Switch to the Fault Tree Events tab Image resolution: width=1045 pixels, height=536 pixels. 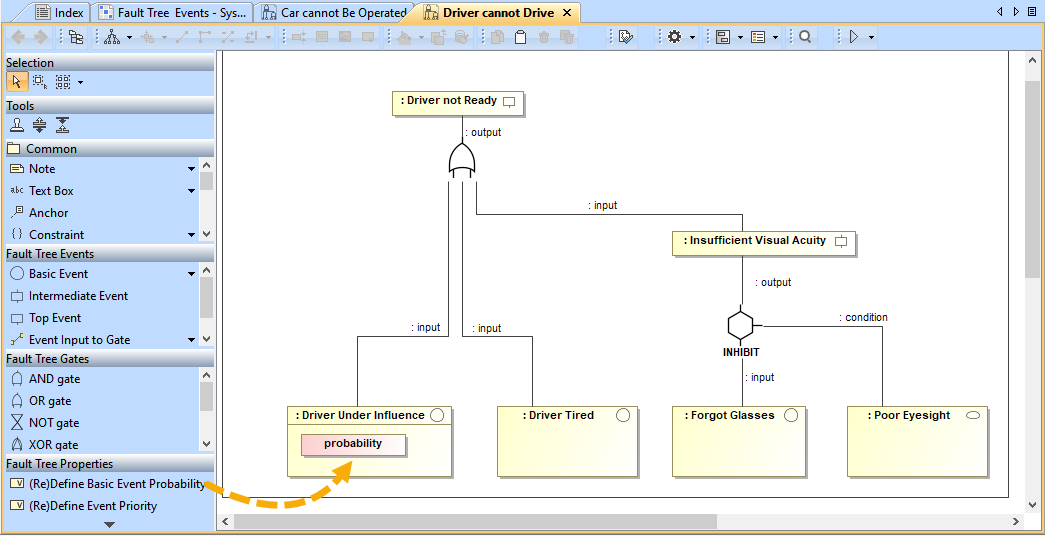(x=174, y=13)
